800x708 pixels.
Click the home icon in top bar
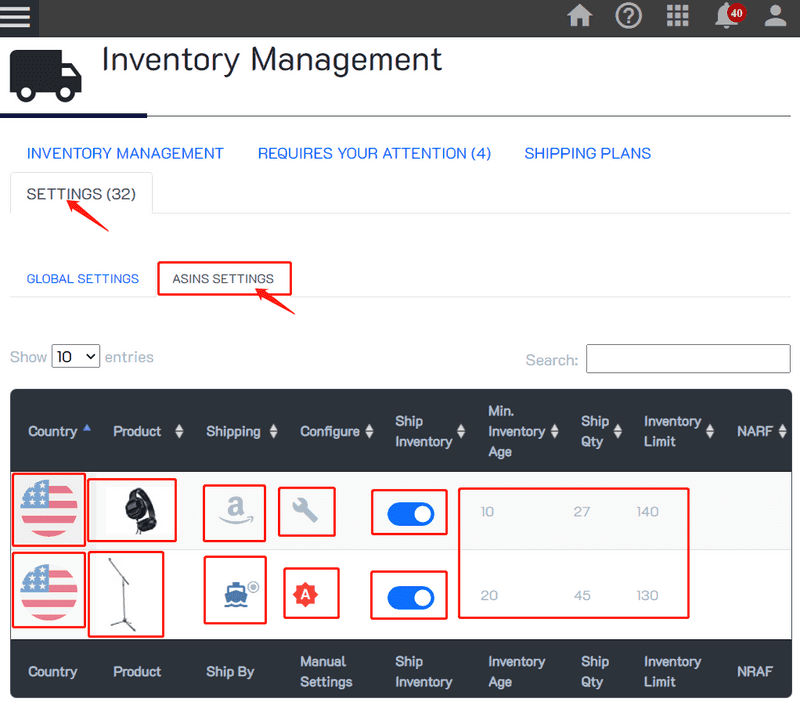[580, 16]
